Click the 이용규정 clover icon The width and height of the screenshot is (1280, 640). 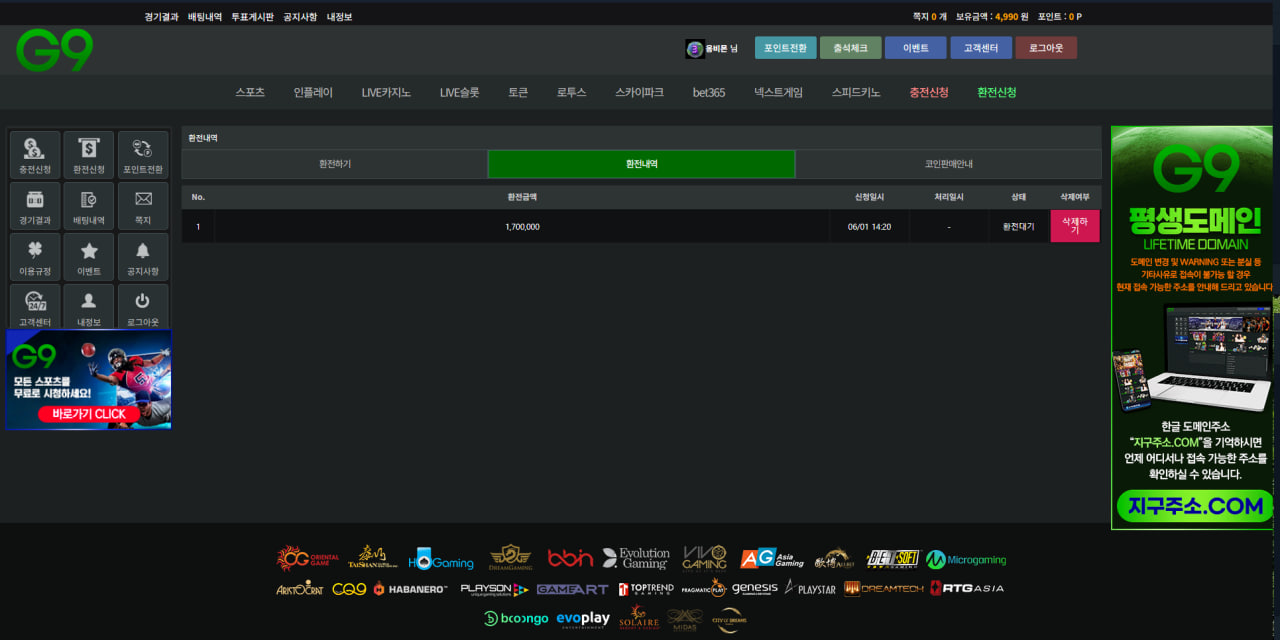click(x=34, y=252)
